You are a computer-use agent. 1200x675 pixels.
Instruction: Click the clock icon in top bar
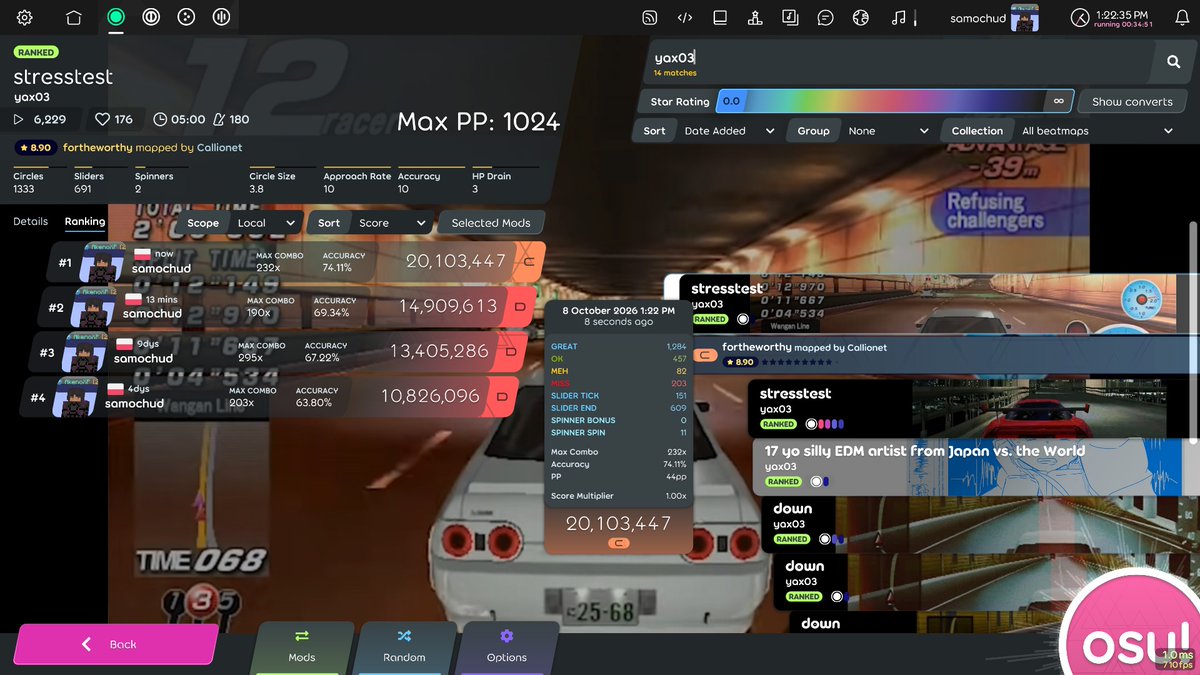click(x=1080, y=18)
